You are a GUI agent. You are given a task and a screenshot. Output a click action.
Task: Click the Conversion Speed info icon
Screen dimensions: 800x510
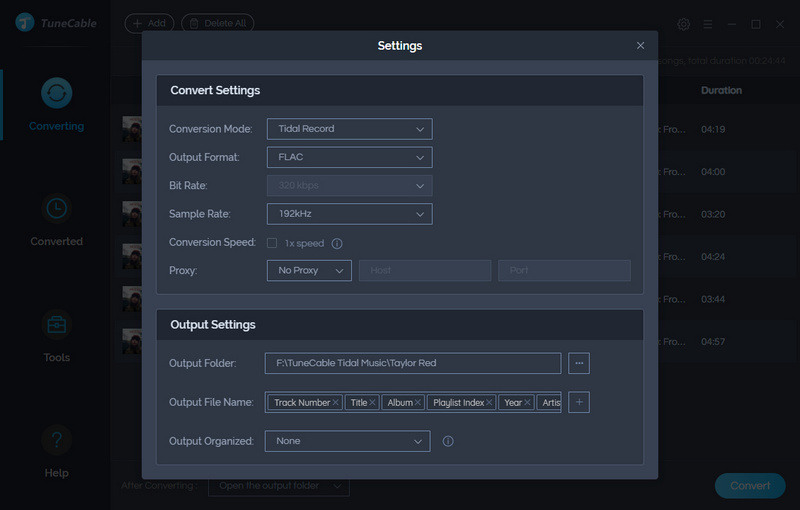tap(337, 243)
